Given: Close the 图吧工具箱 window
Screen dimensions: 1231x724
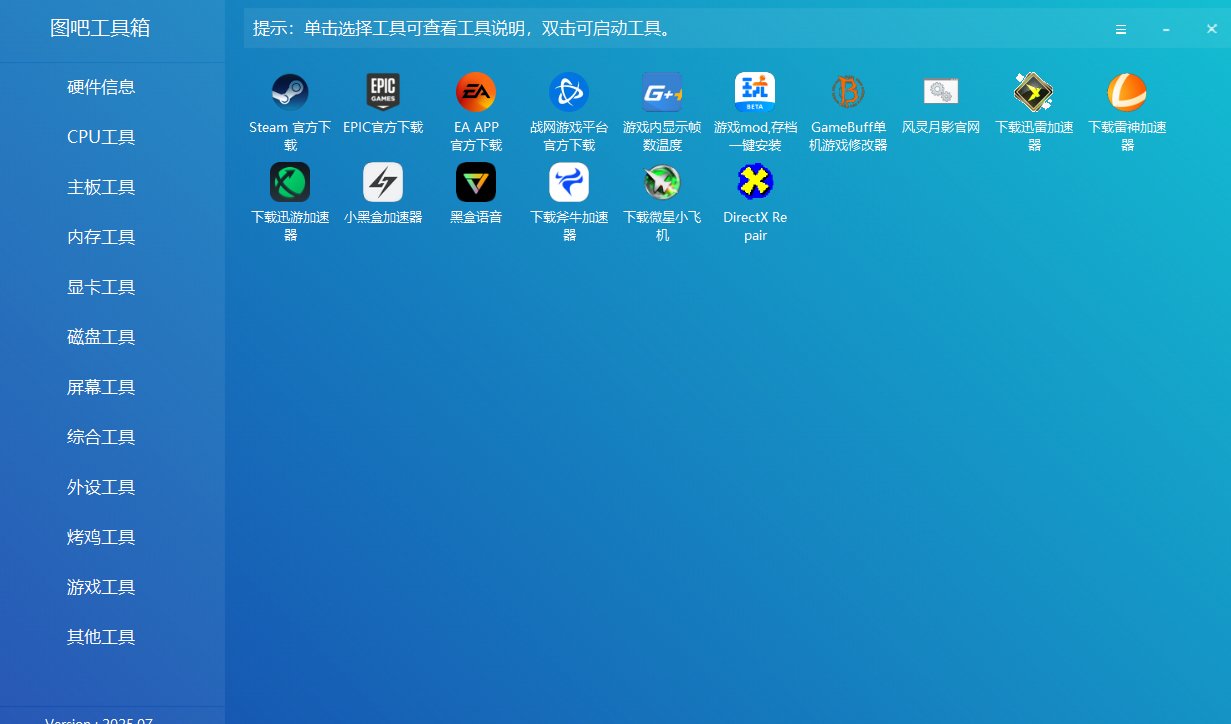Looking at the screenshot, I should [1211, 29].
